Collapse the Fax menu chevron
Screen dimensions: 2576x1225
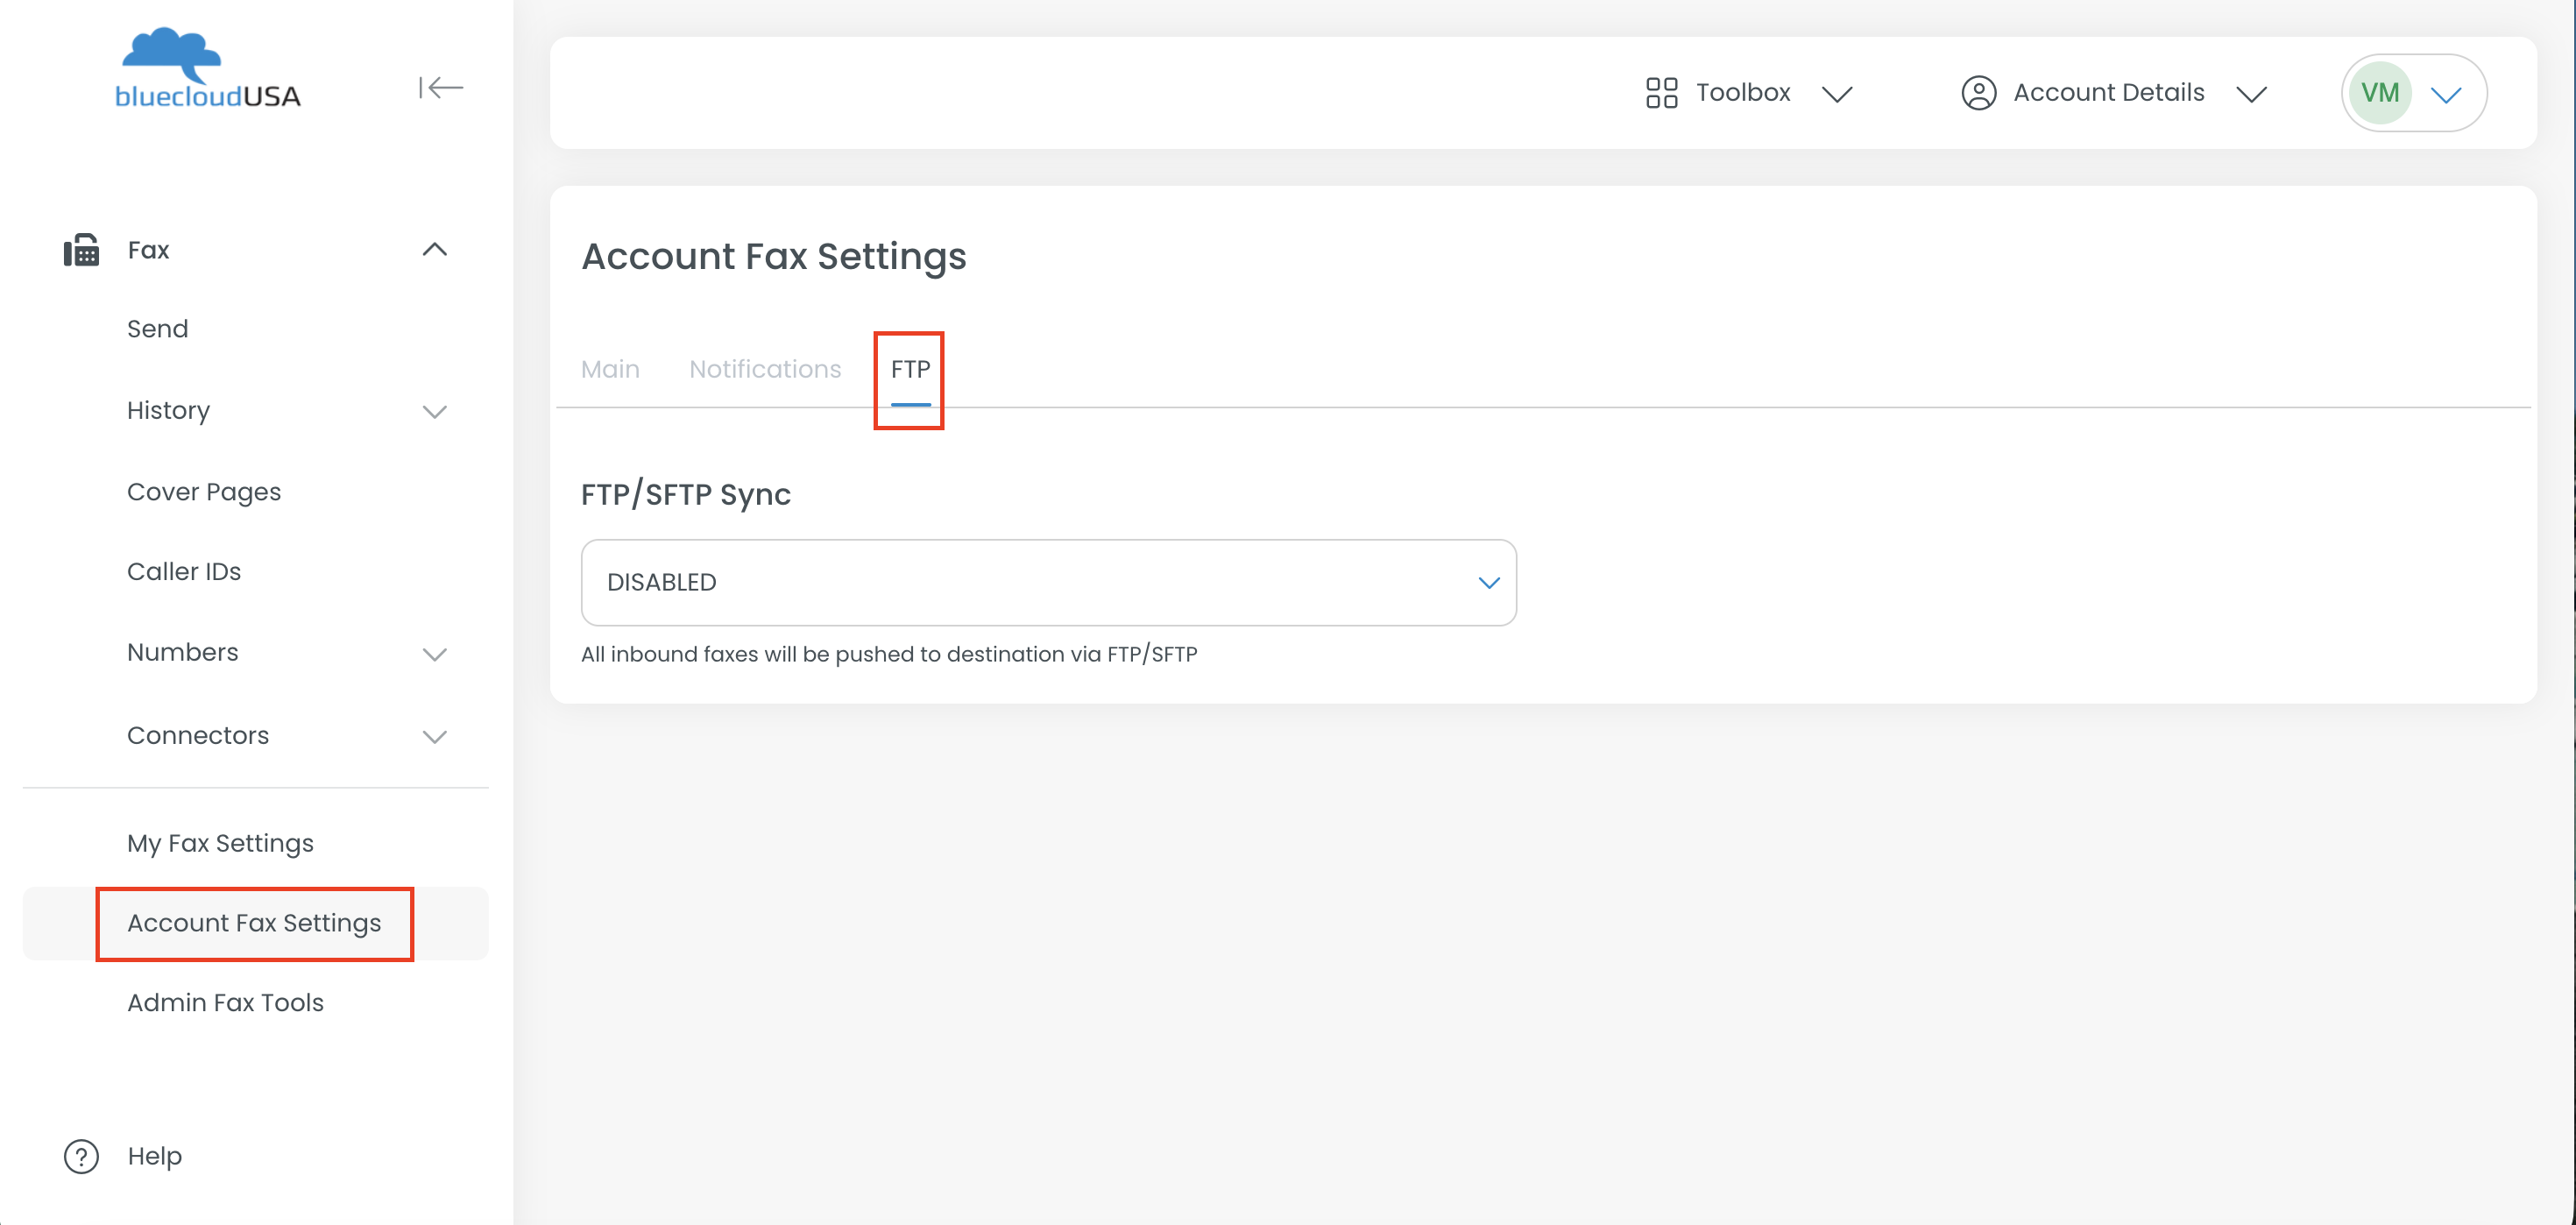pyautogui.click(x=434, y=250)
